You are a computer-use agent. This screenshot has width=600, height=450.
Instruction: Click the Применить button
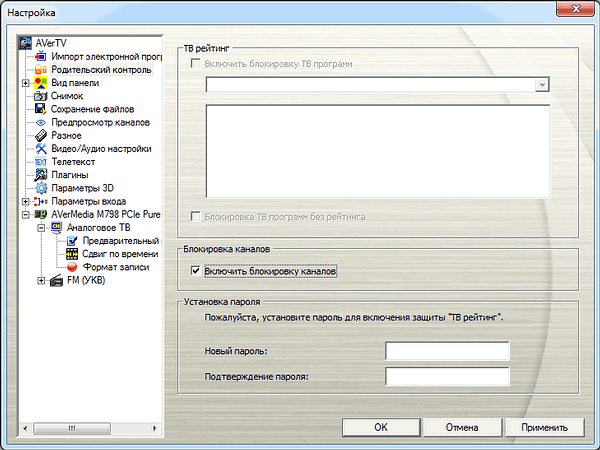[x=545, y=427]
